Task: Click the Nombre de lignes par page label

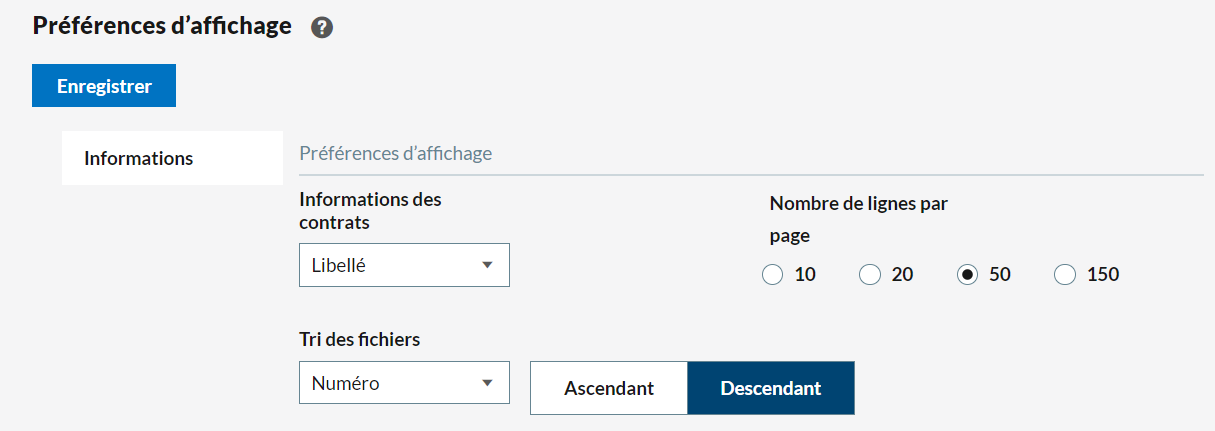Action: tap(858, 204)
